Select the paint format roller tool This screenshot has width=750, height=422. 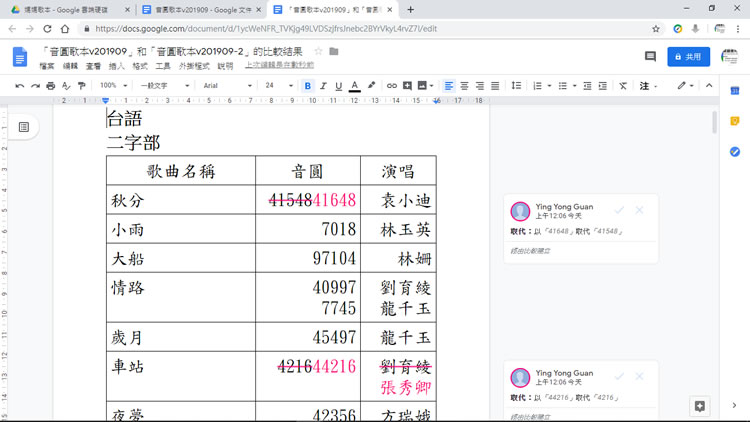[81, 86]
